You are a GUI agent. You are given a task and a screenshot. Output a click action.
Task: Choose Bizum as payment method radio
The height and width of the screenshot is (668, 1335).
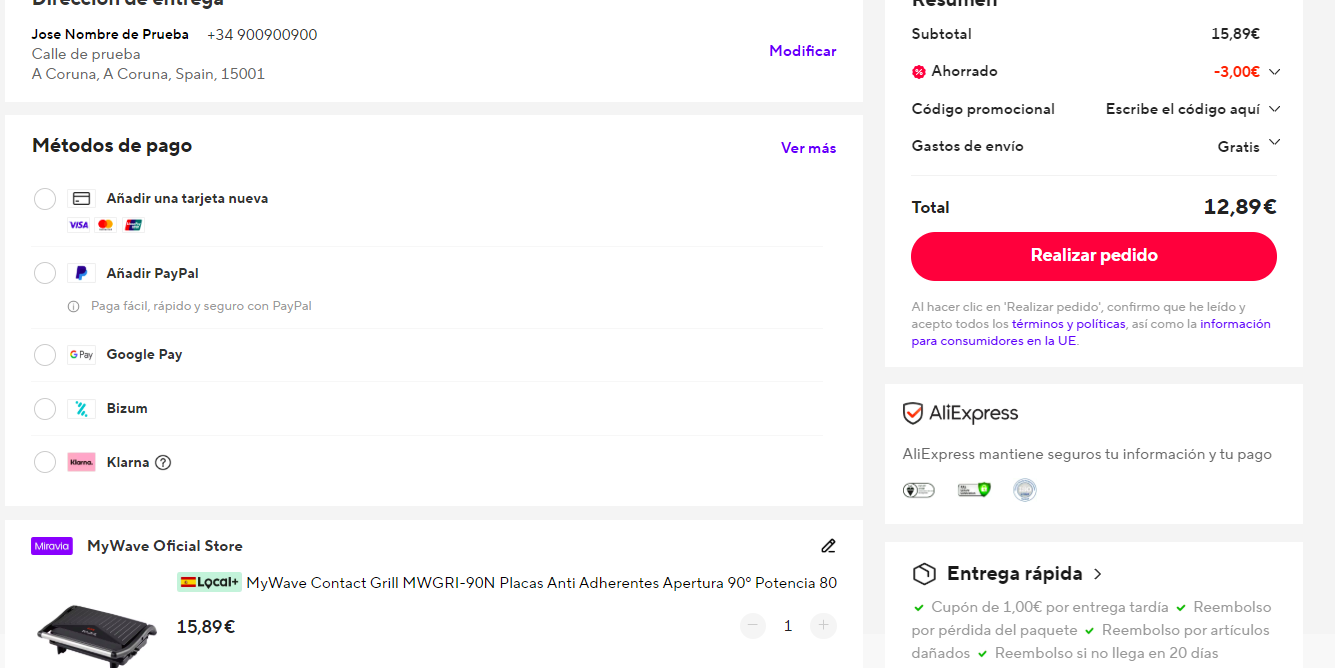pyautogui.click(x=45, y=409)
